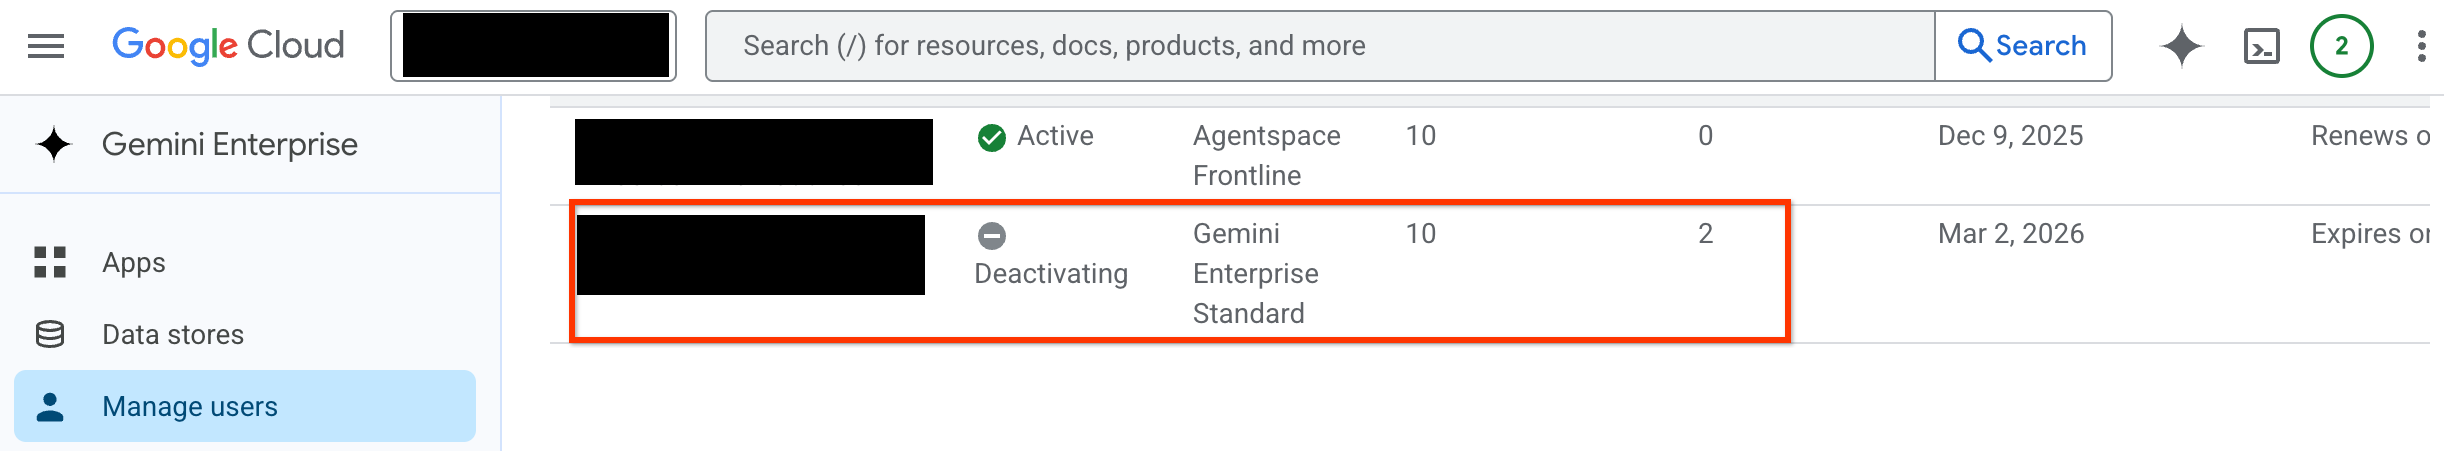Focus the resource search input field
Viewport: 2444px width, 451px height.
[1320, 46]
